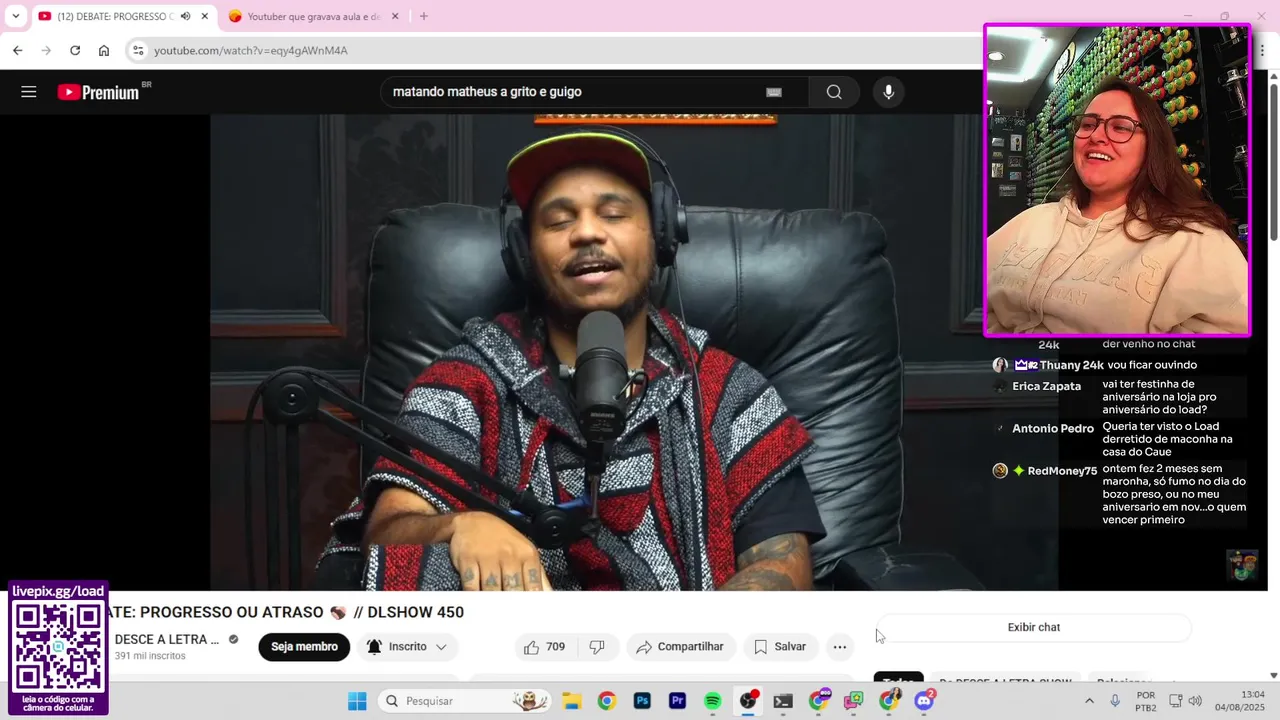Image resolution: width=1280 pixels, height=720 pixels.
Task: Click the Windows Pesquisar search box
Action: [464, 701]
